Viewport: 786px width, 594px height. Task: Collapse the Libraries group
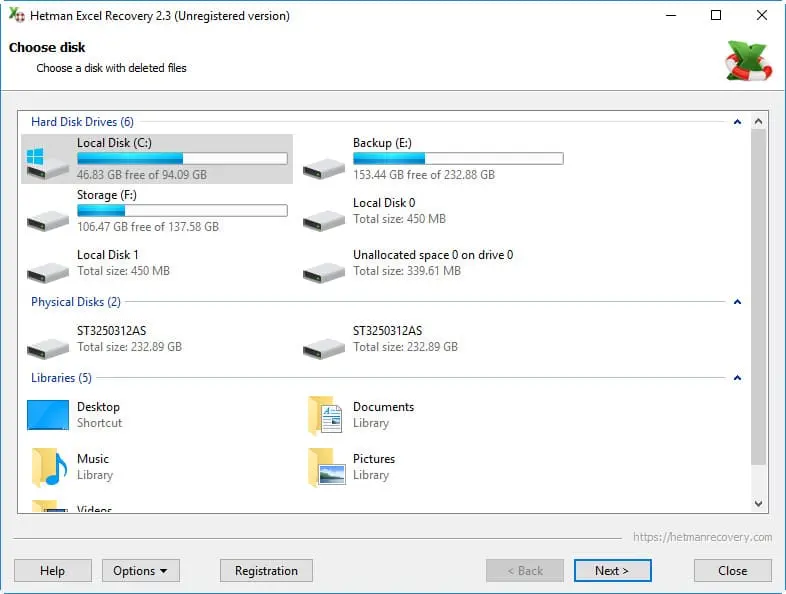coord(737,377)
